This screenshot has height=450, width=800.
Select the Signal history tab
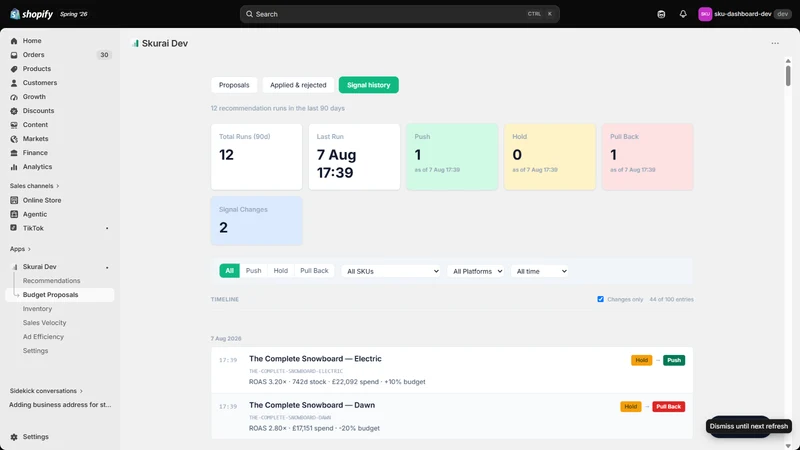pos(368,85)
